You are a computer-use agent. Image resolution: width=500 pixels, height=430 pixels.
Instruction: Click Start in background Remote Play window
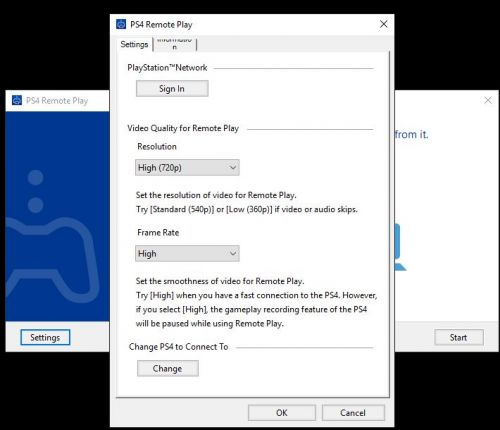point(459,337)
